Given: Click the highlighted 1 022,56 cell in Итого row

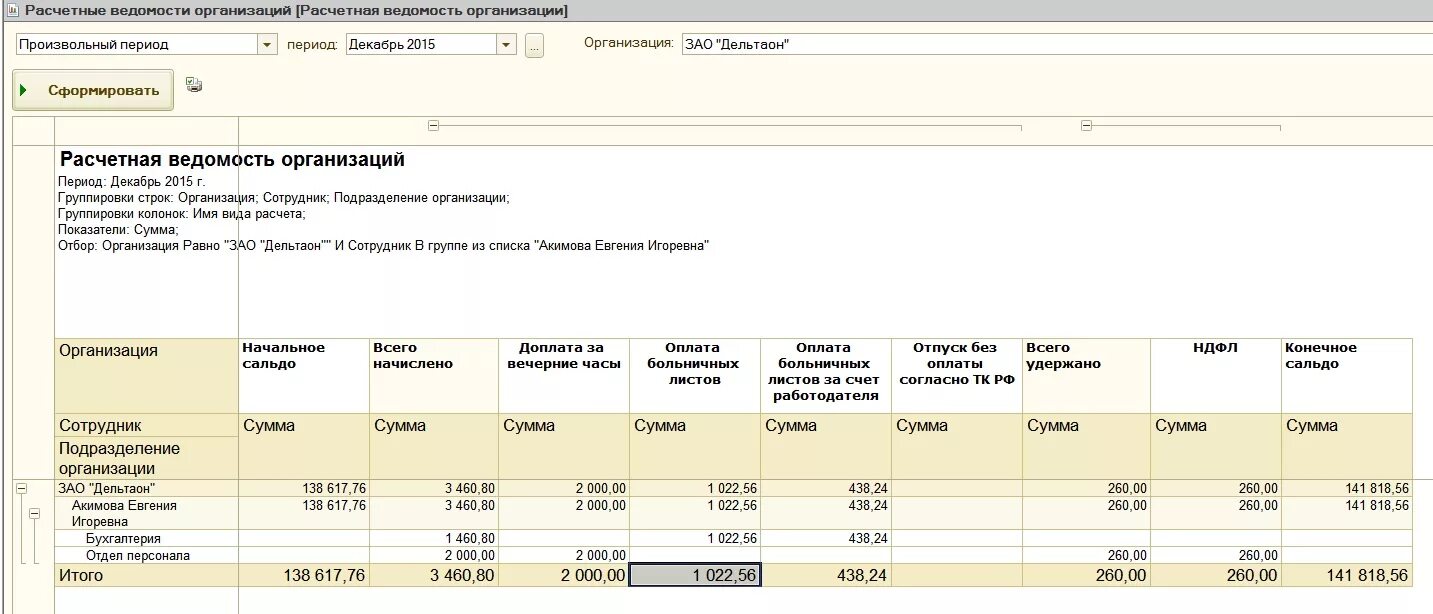Looking at the screenshot, I should click(695, 575).
